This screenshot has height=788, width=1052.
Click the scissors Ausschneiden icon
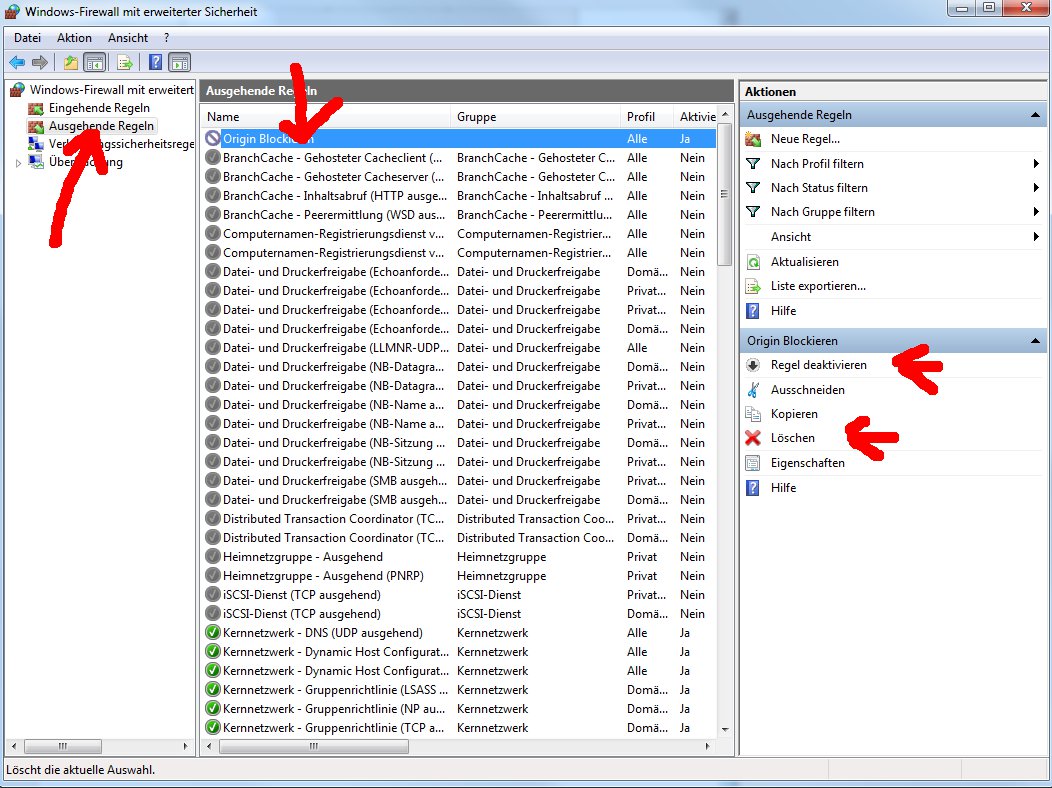coord(753,390)
